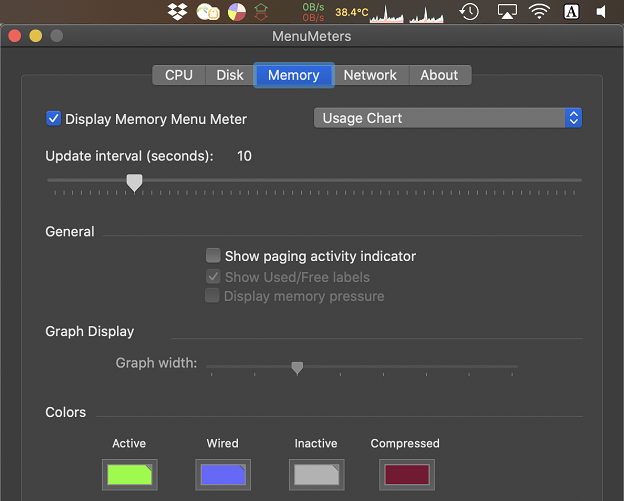Toggle Show Used/Free labels checkbox
The image size is (624, 501).
[213, 277]
